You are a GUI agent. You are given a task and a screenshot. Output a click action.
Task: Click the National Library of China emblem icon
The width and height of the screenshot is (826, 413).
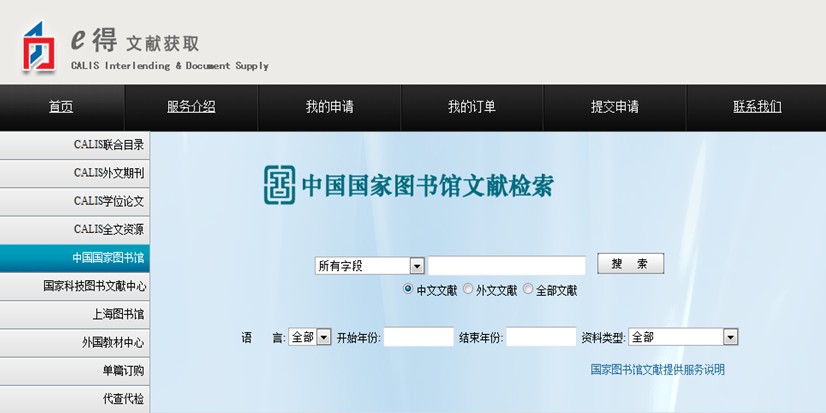tap(279, 185)
